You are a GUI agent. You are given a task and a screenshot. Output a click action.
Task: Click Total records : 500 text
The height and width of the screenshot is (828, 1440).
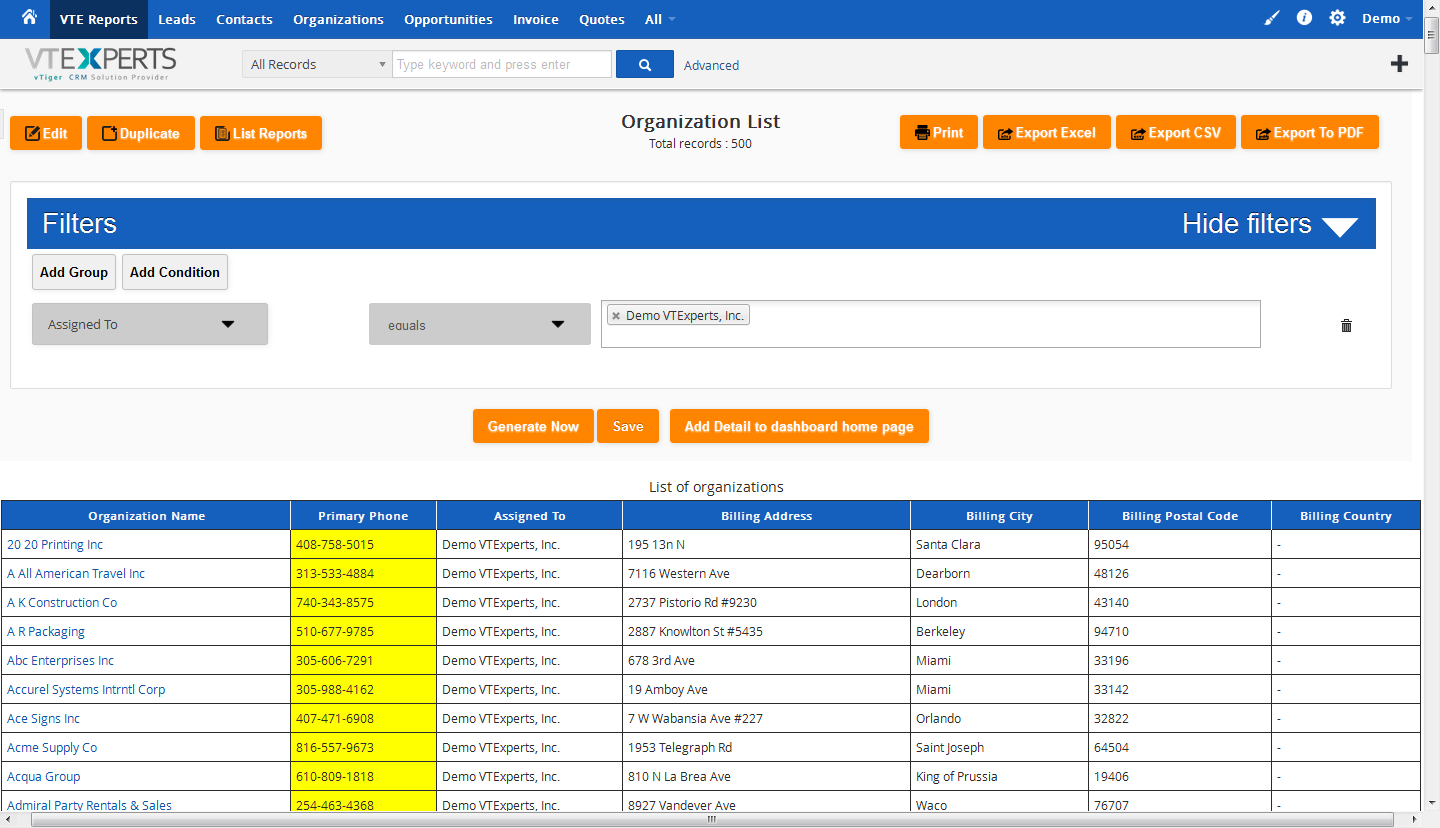[x=700, y=144]
